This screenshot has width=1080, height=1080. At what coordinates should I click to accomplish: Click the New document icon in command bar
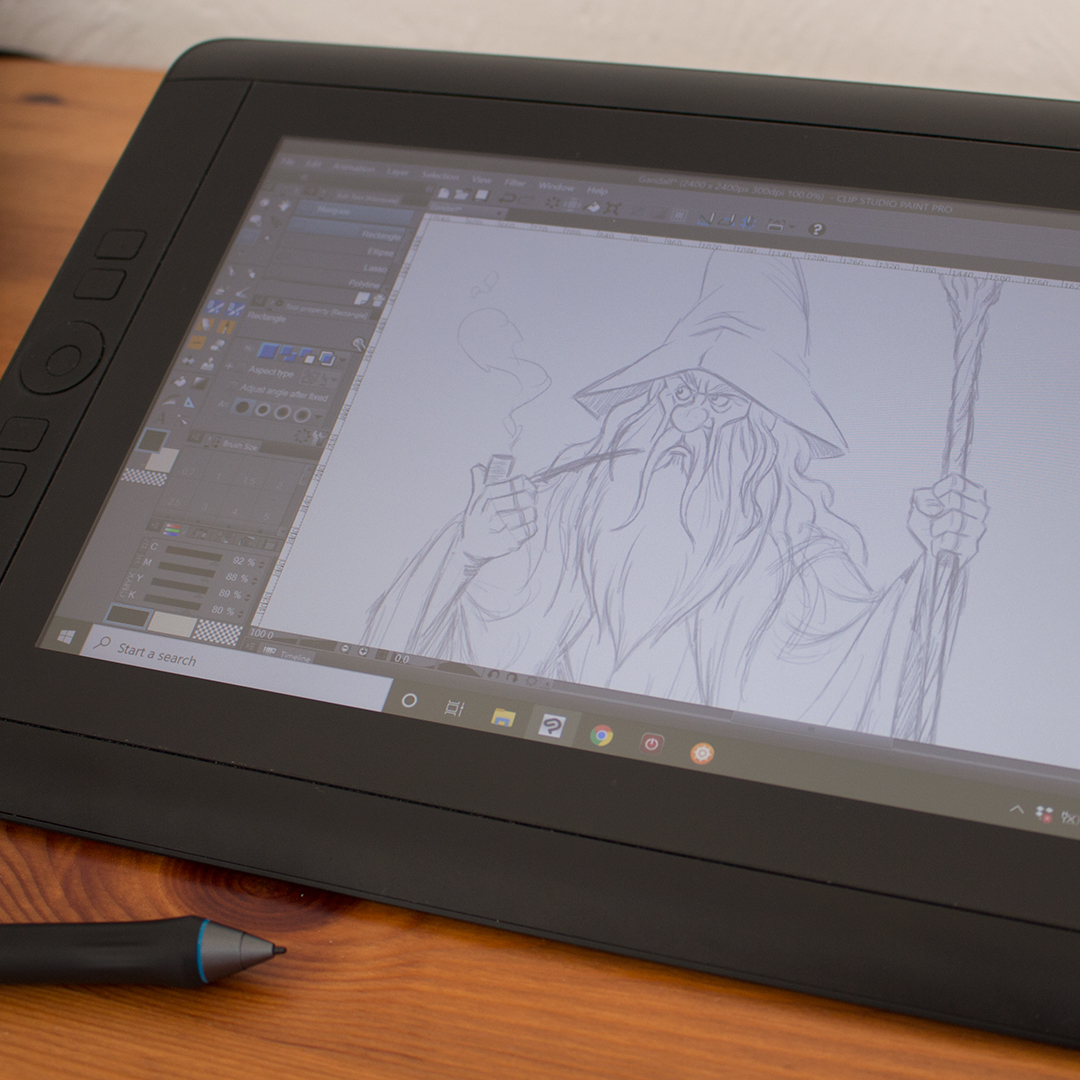point(444,194)
